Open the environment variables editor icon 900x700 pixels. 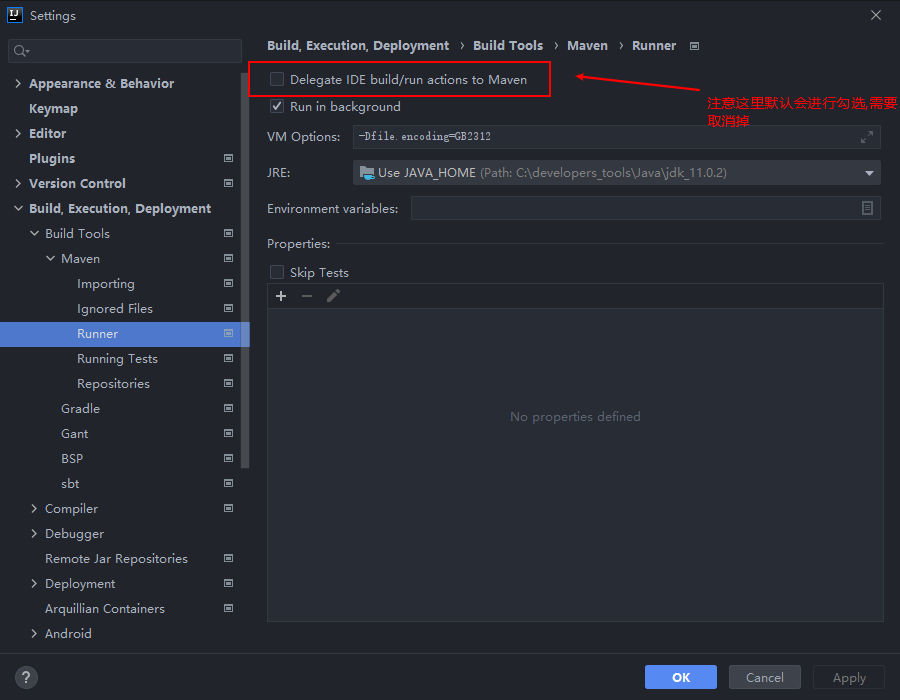tap(867, 208)
